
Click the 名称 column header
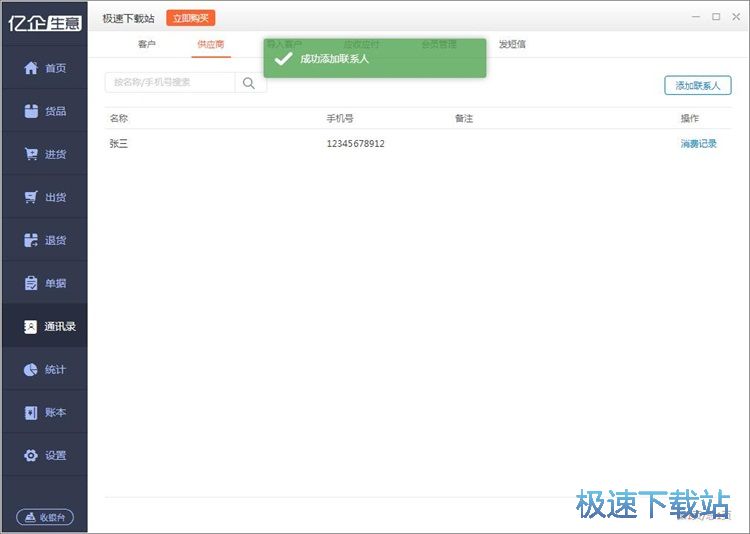[119, 118]
